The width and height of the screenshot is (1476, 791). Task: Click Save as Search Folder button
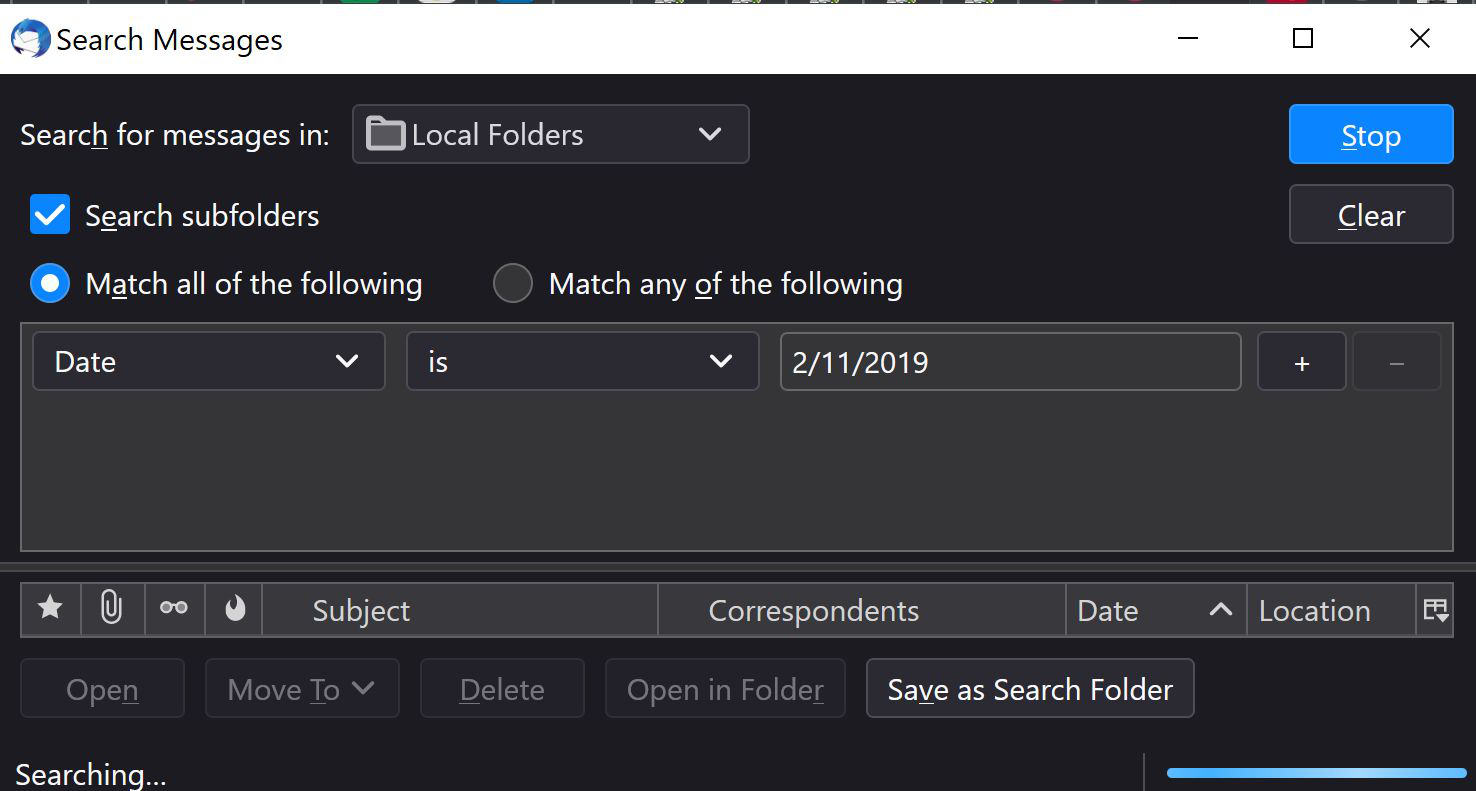[x=1030, y=689]
